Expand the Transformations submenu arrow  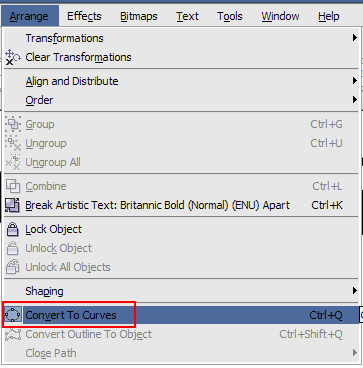click(x=355, y=38)
